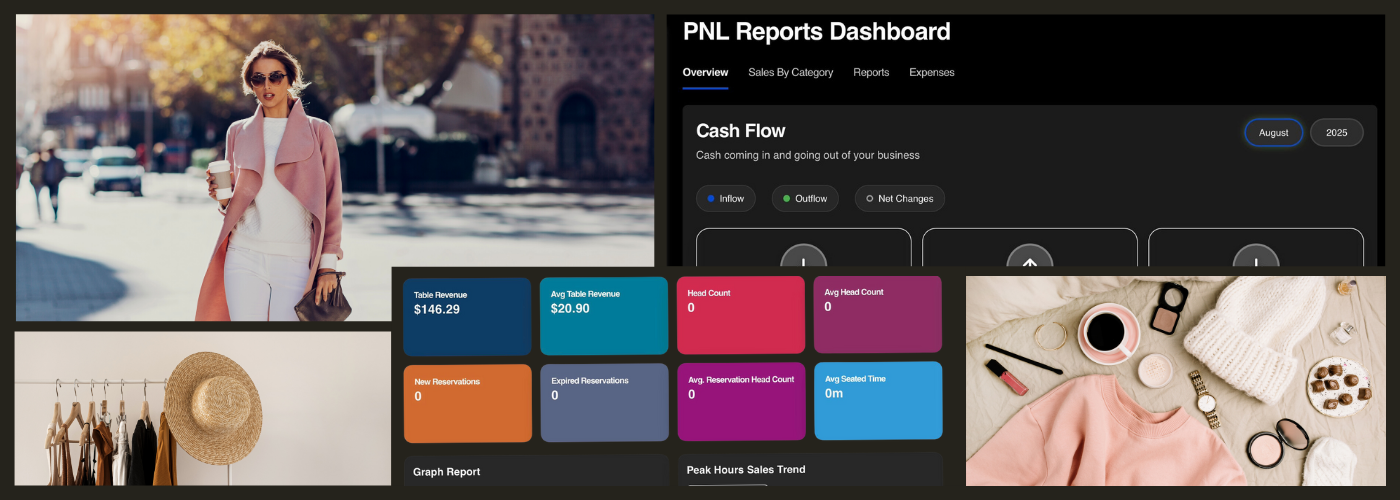The height and width of the screenshot is (500, 1400).
Task: Select the orange New Reservations tile
Action: [467, 403]
